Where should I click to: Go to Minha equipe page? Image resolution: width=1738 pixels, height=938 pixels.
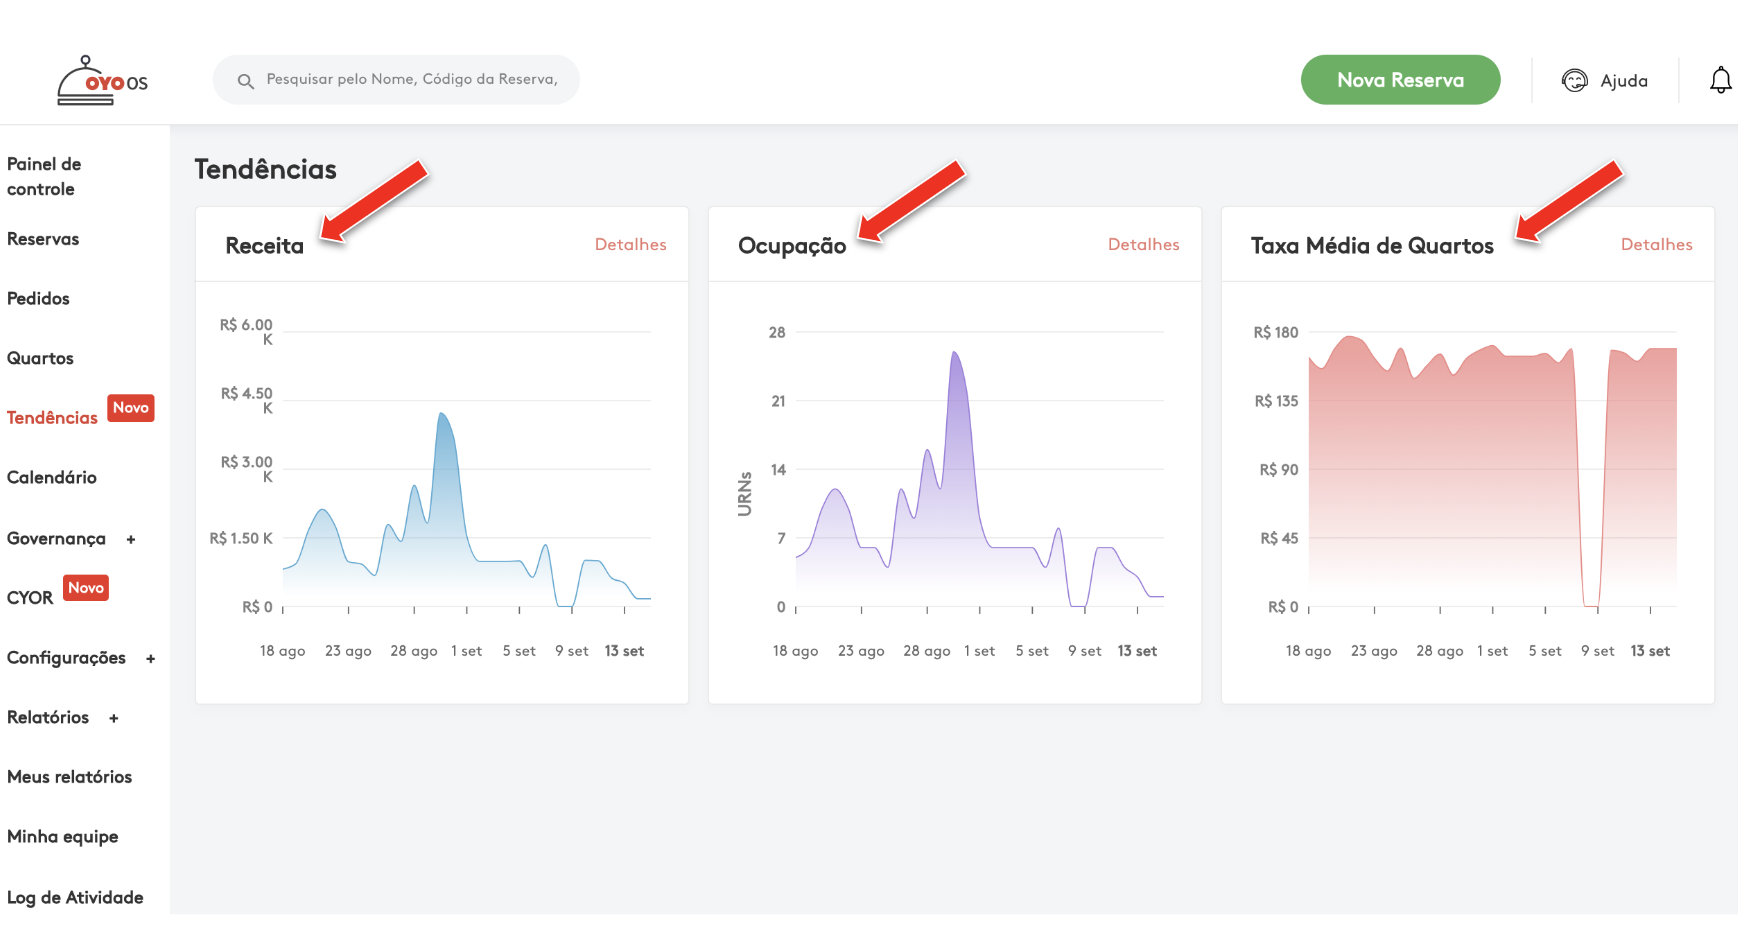tap(62, 837)
